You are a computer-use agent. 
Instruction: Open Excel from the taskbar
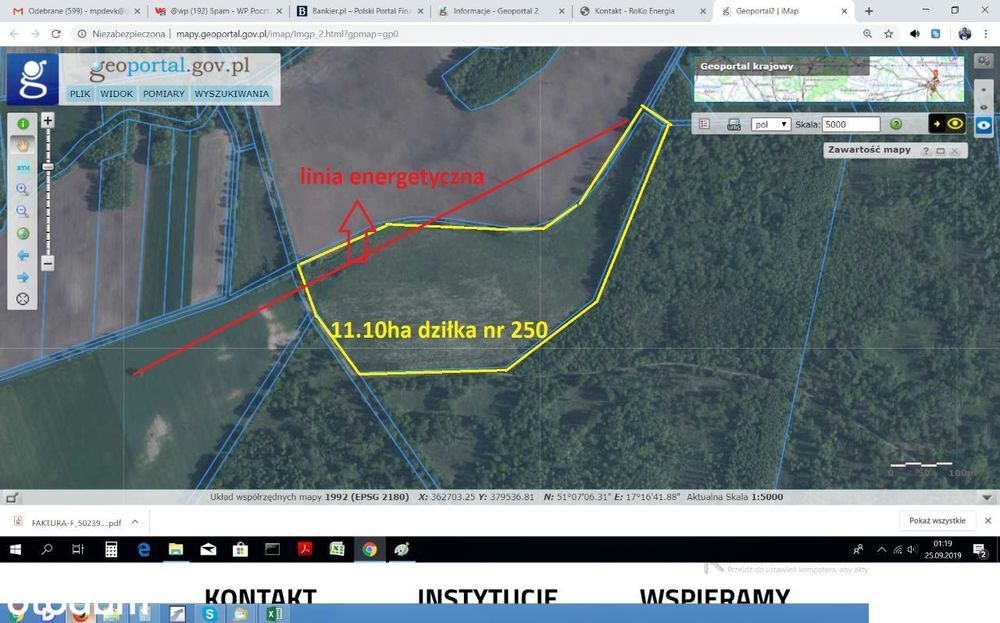click(337, 549)
